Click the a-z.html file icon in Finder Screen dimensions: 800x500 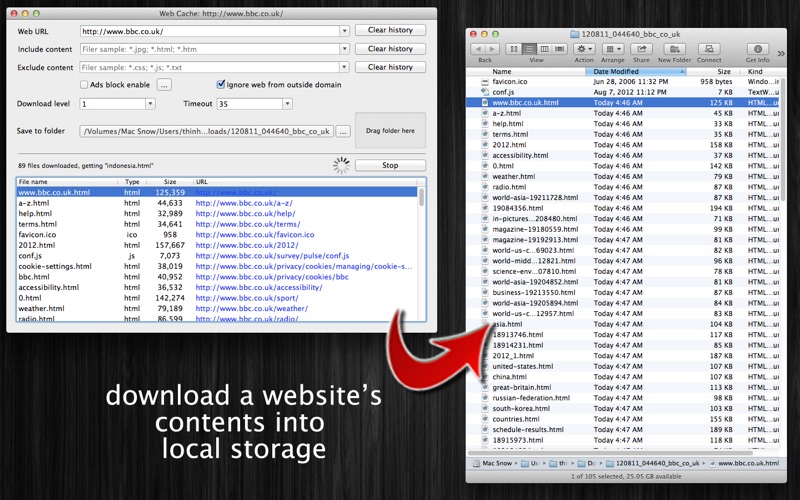tap(485, 113)
